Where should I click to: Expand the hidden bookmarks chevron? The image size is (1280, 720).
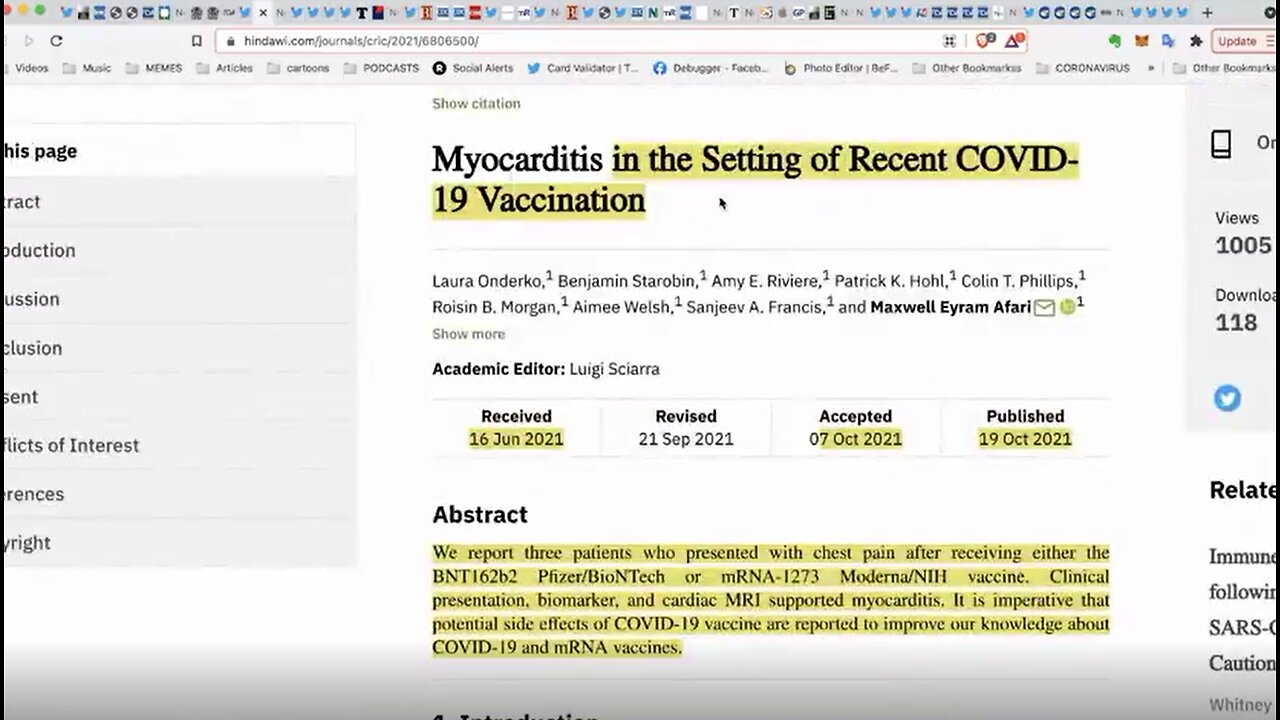click(1151, 68)
